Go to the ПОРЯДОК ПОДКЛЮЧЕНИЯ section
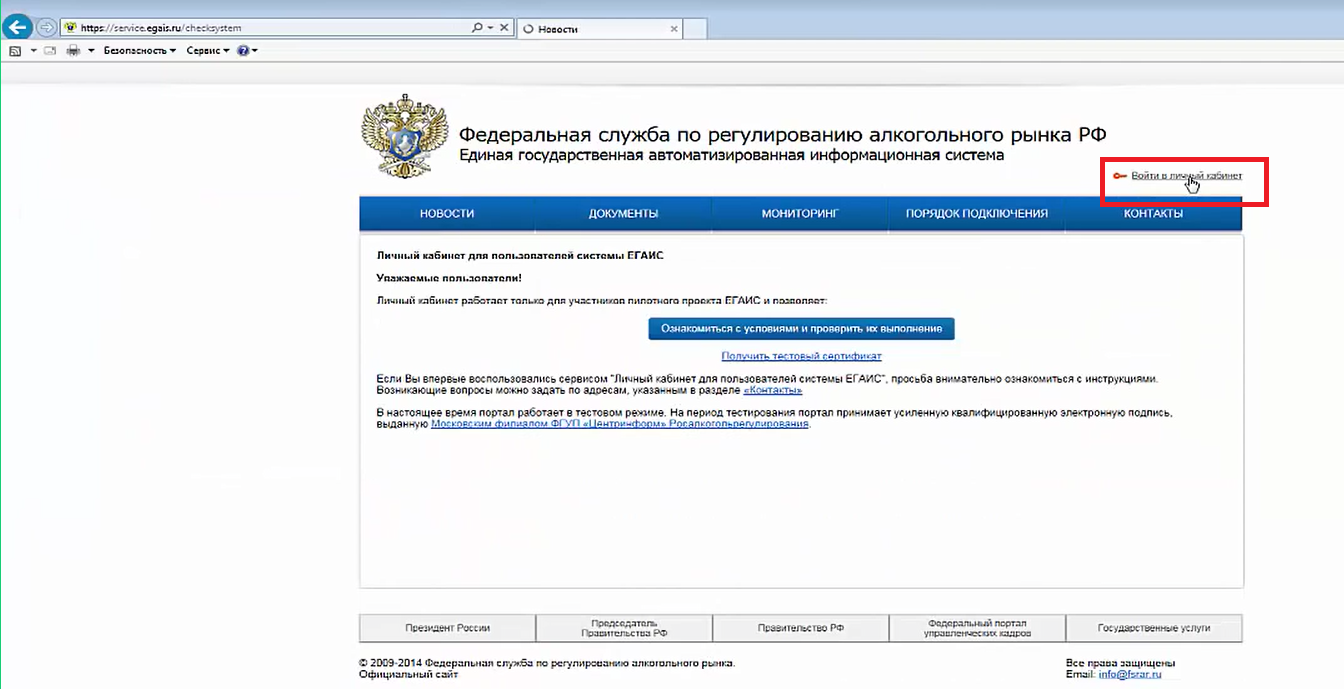 click(976, 213)
